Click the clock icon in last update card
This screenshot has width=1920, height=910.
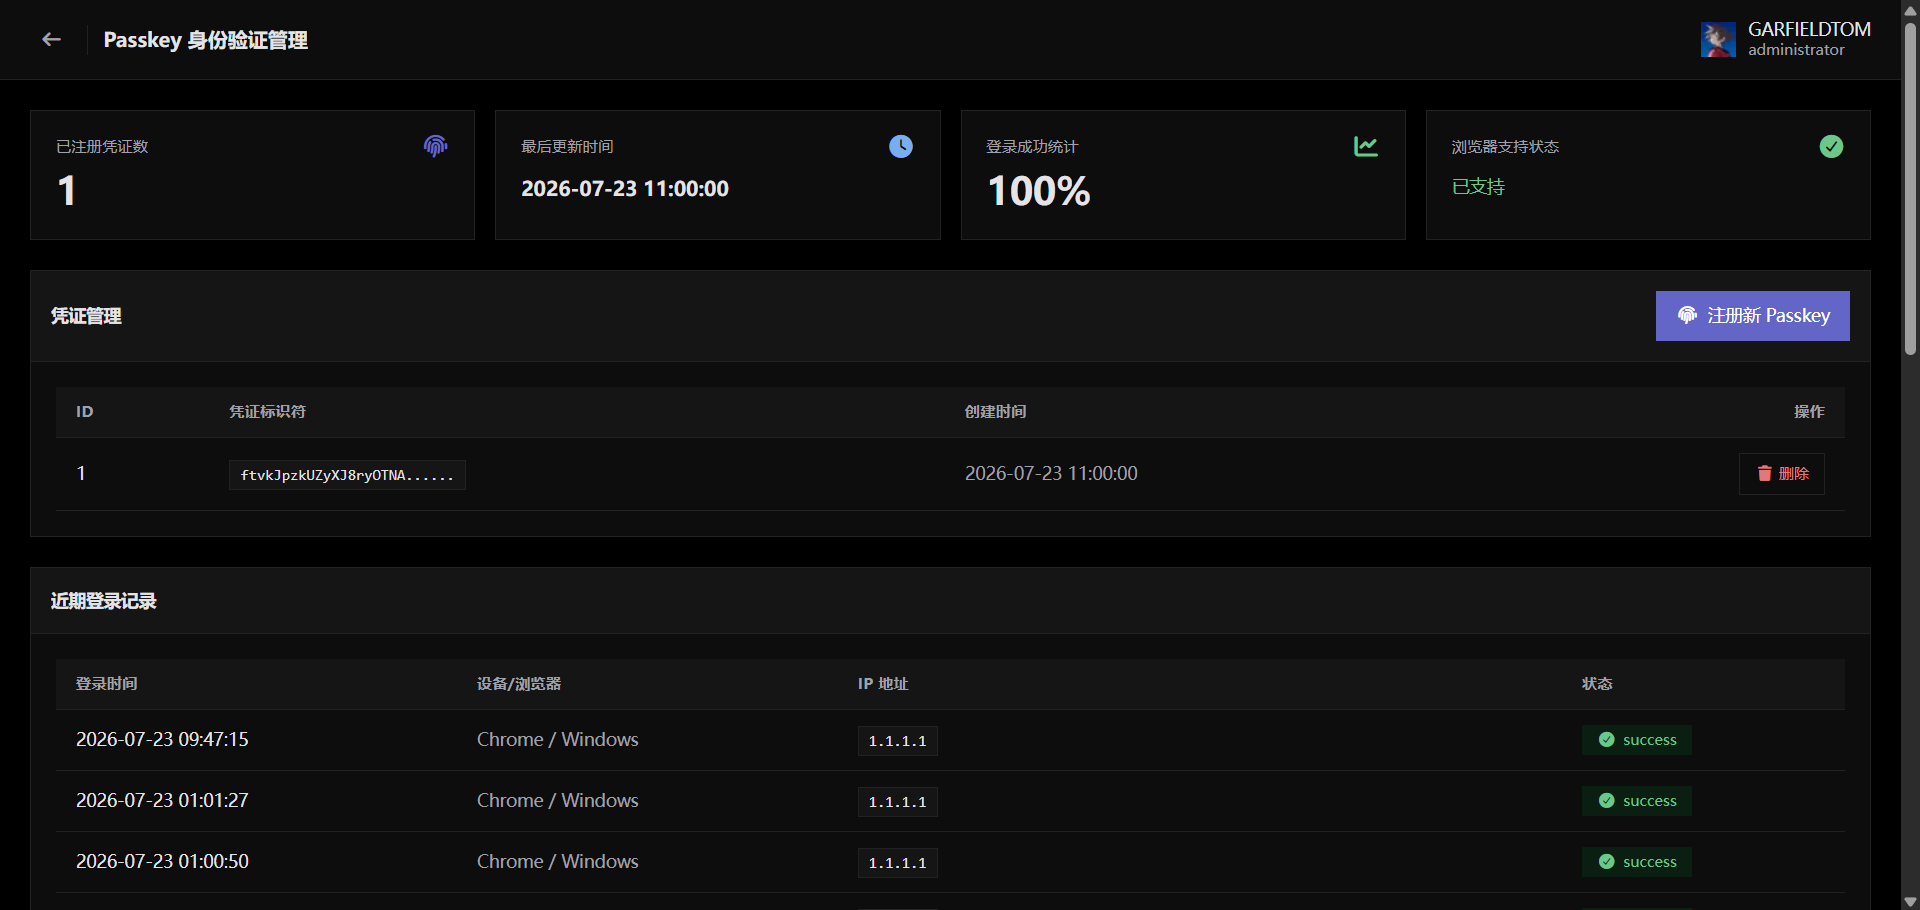pyautogui.click(x=901, y=146)
